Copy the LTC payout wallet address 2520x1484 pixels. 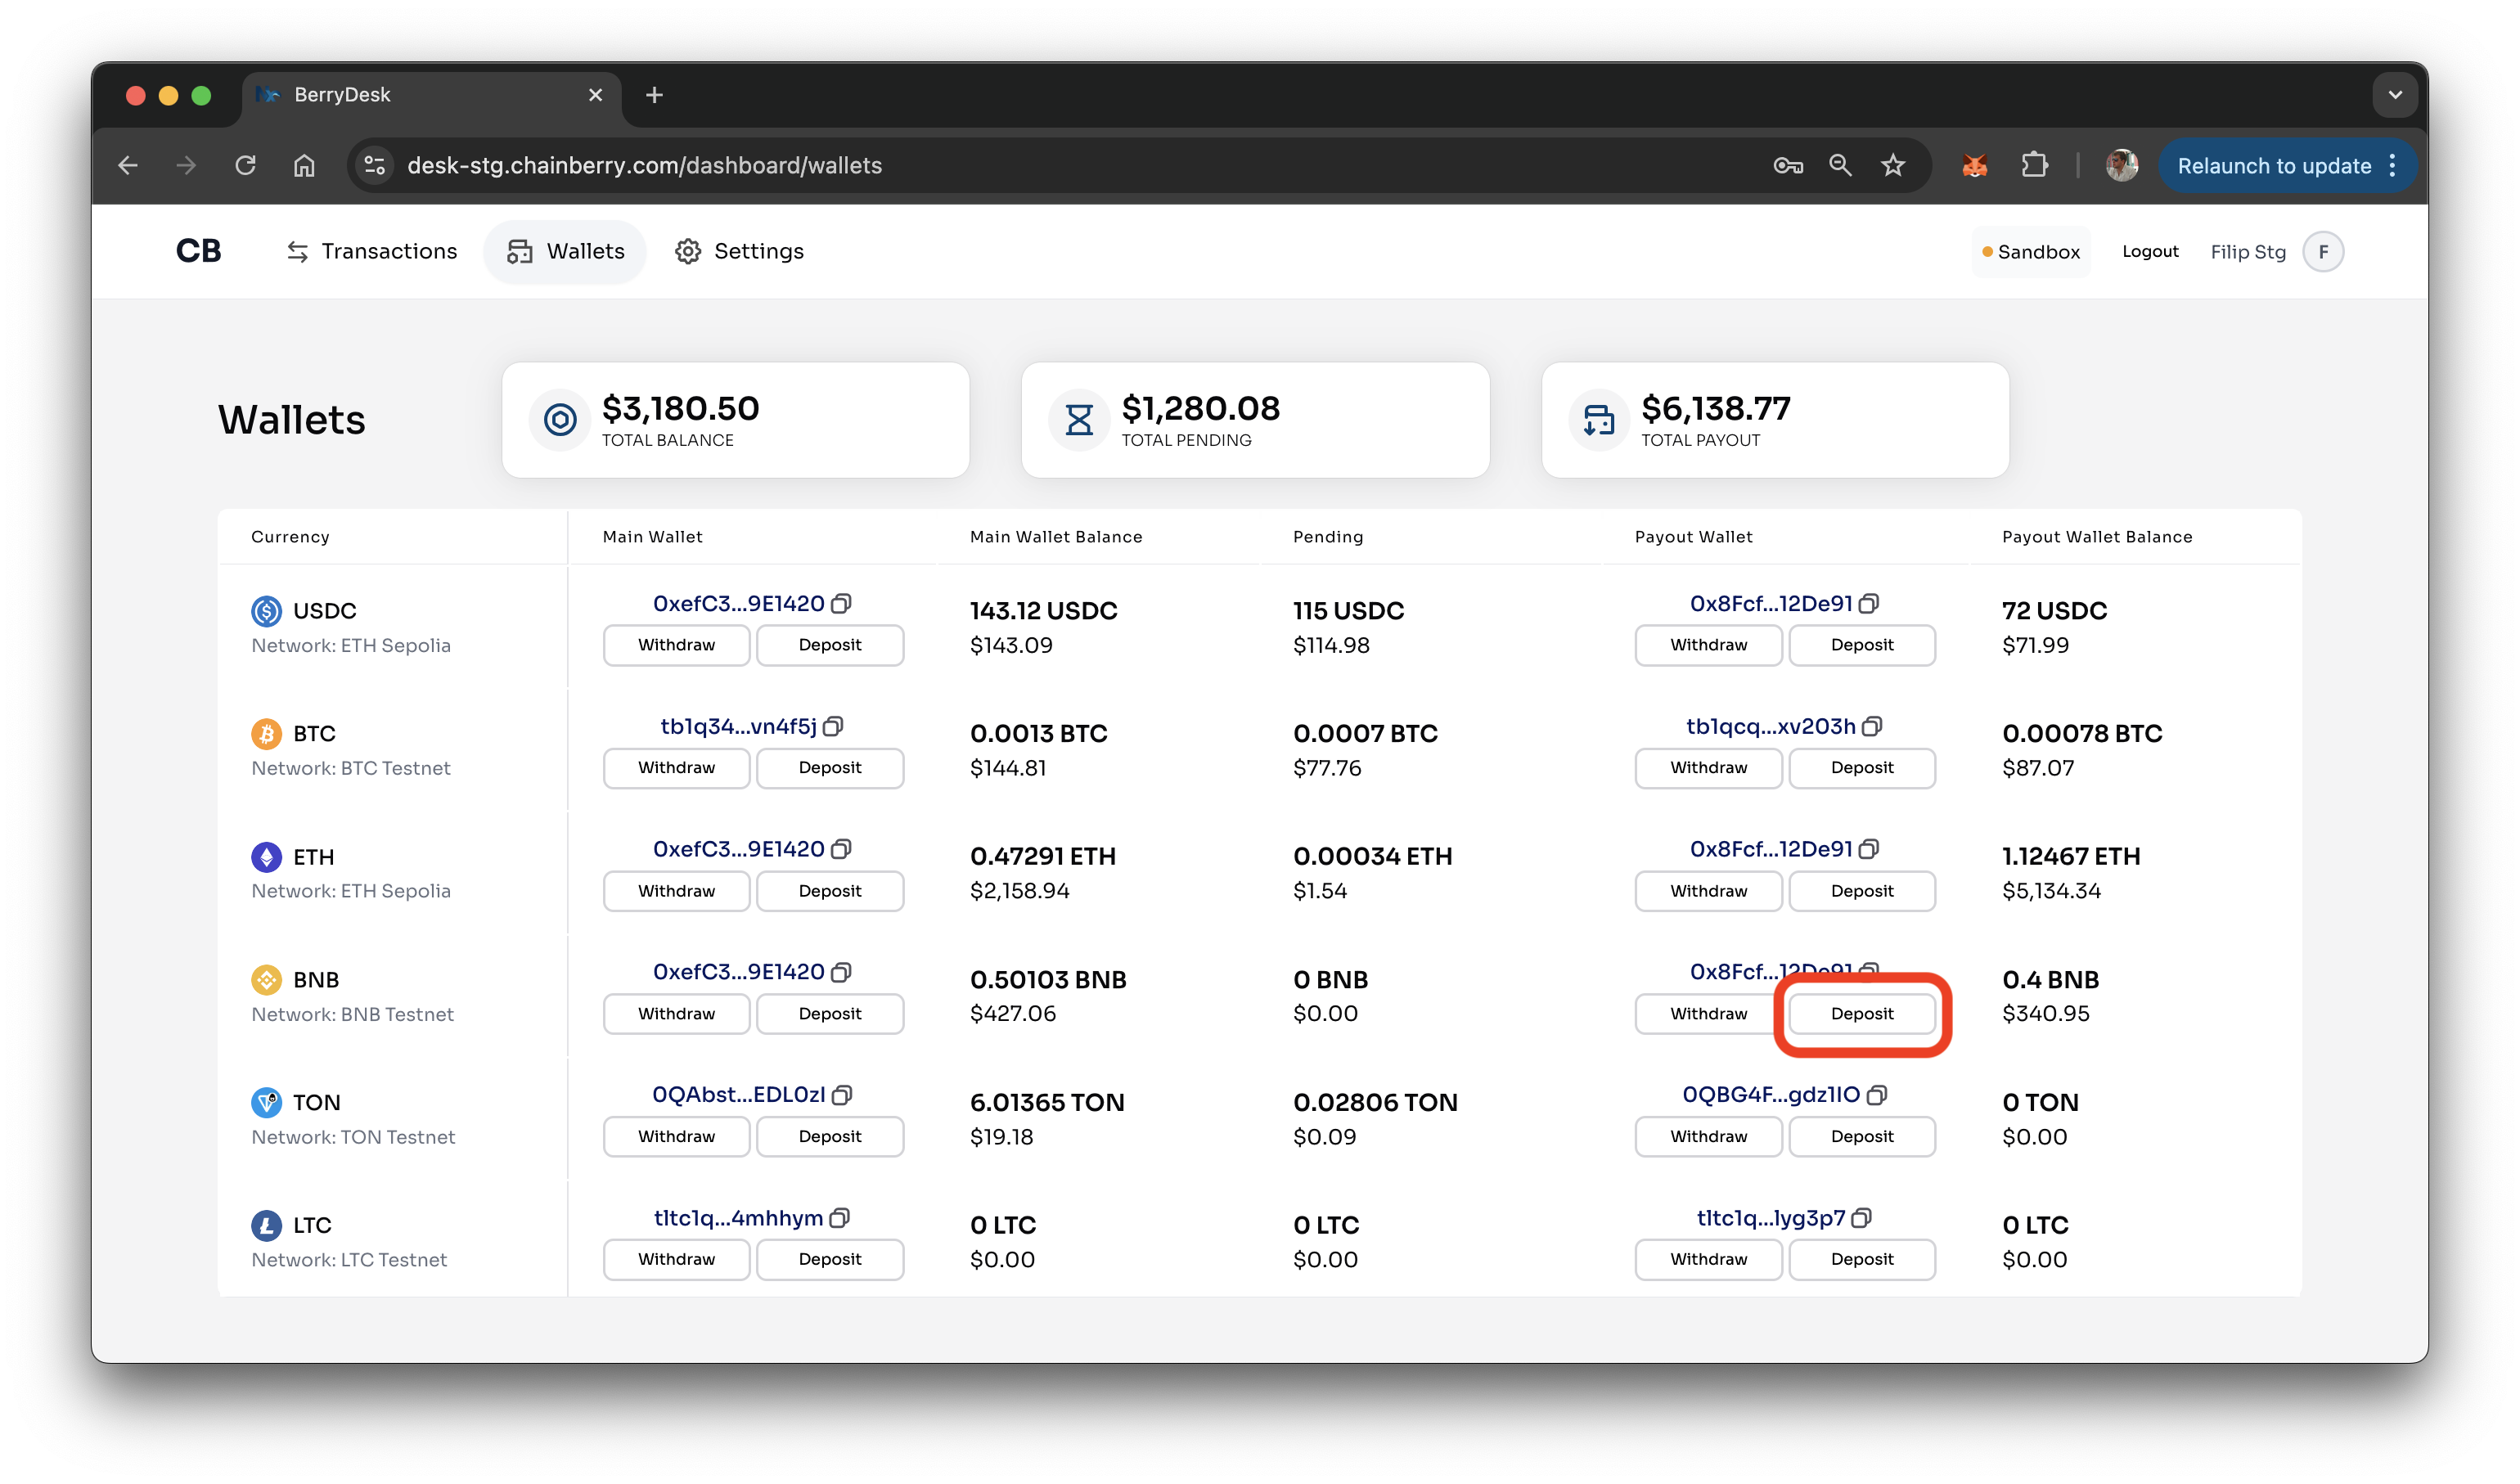(1861, 1218)
